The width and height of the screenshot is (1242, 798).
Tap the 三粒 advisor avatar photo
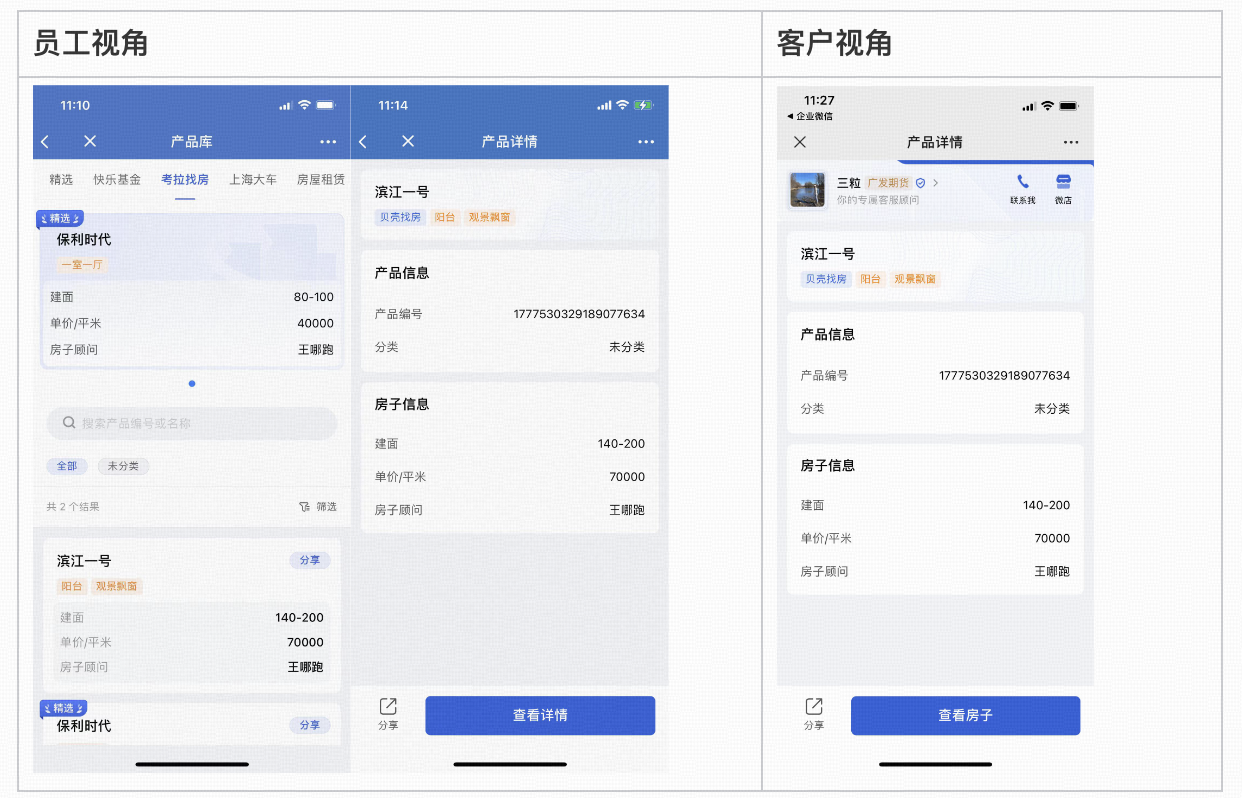(806, 190)
